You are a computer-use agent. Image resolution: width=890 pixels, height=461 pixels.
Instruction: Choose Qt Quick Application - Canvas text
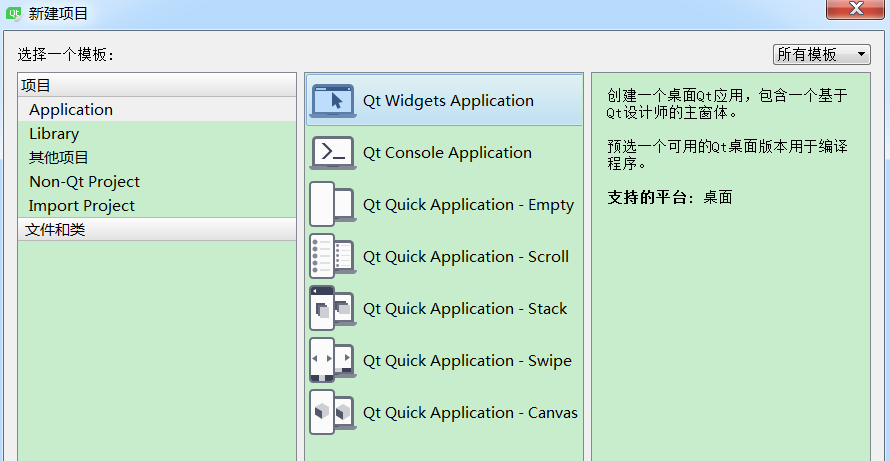471,413
